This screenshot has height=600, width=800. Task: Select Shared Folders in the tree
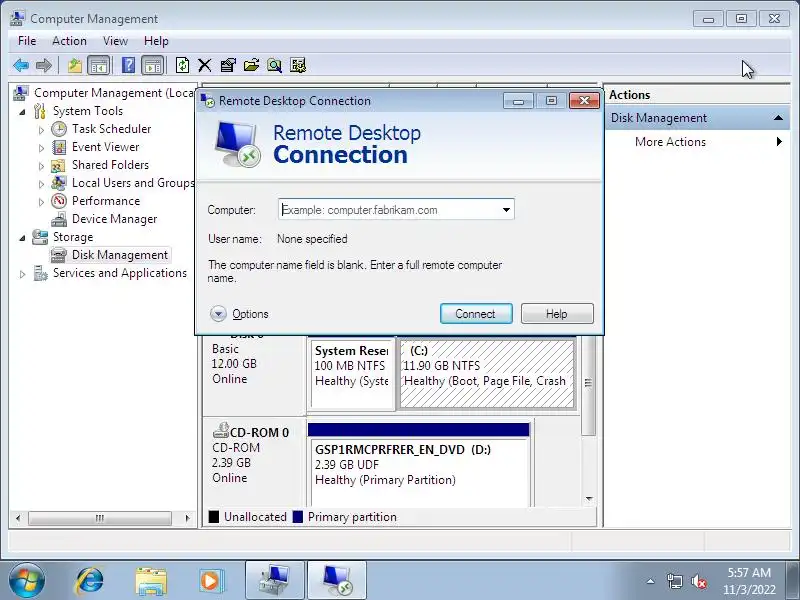click(x=110, y=165)
